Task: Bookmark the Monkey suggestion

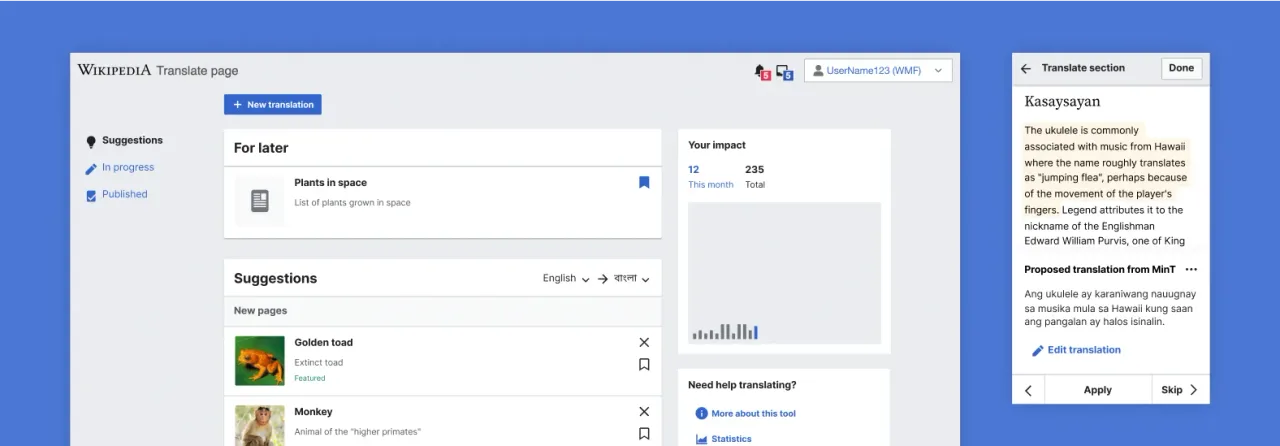Action: 644,433
